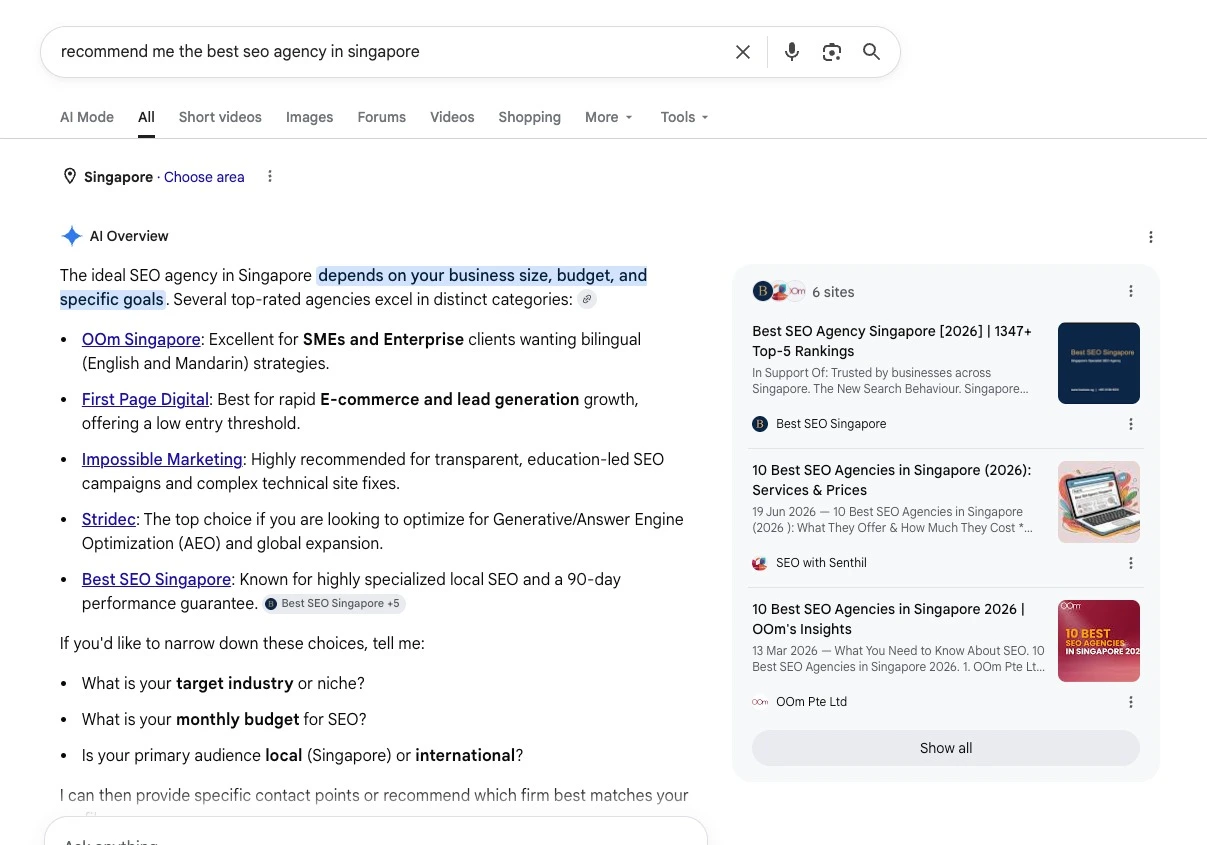Open '10 Best SEO Agencies in Singapore 2026 | OOm's Insights'
Screen dimensions: 1207x845
[x=889, y=619]
